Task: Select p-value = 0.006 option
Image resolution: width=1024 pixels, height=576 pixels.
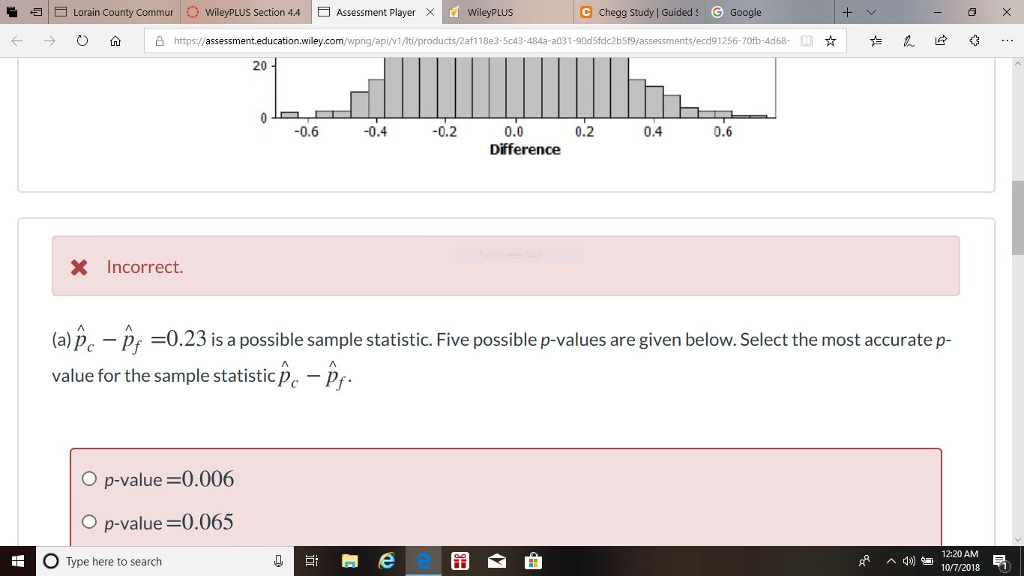Action: pyautogui.click(x=89, y=479)
